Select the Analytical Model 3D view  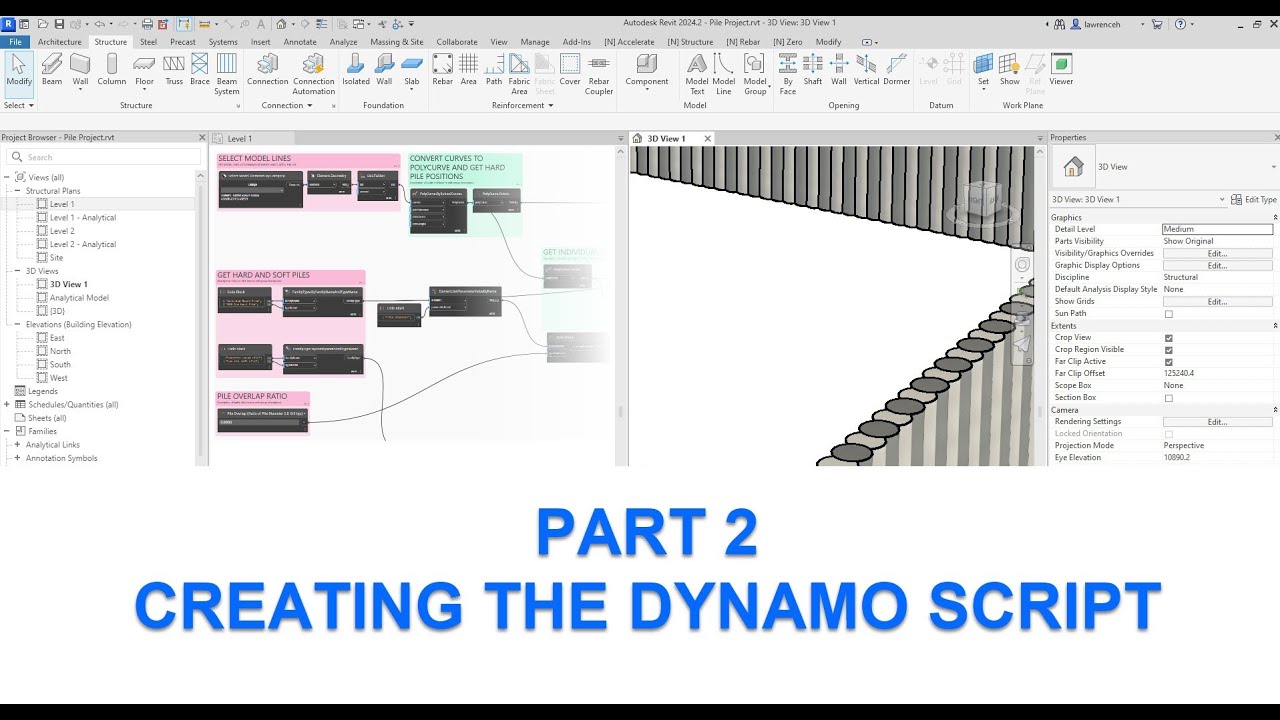click(x=79, y=298)
